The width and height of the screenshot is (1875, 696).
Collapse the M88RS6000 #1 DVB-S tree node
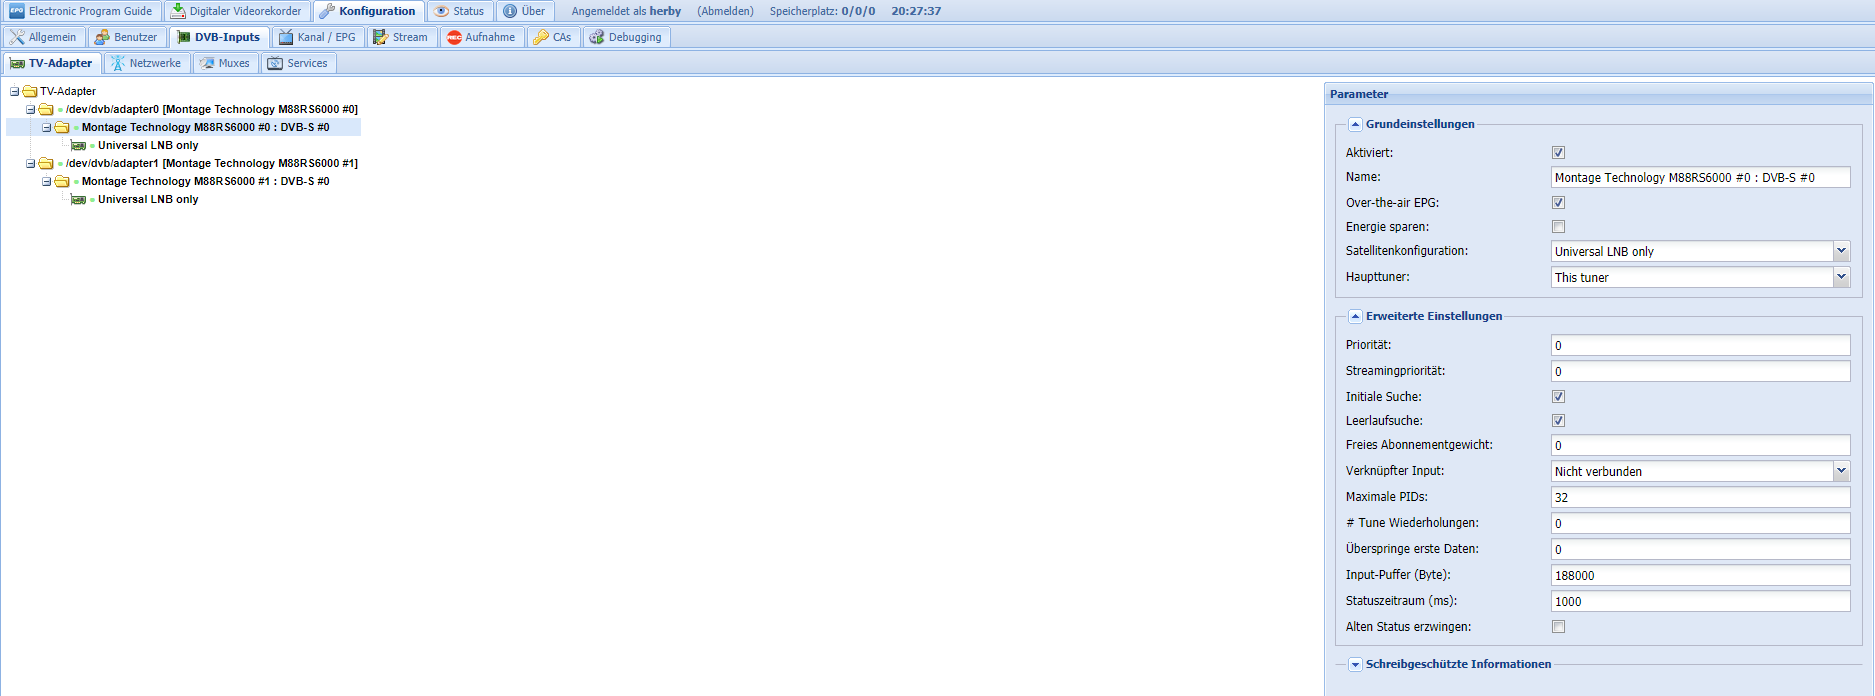pos(46,181)
